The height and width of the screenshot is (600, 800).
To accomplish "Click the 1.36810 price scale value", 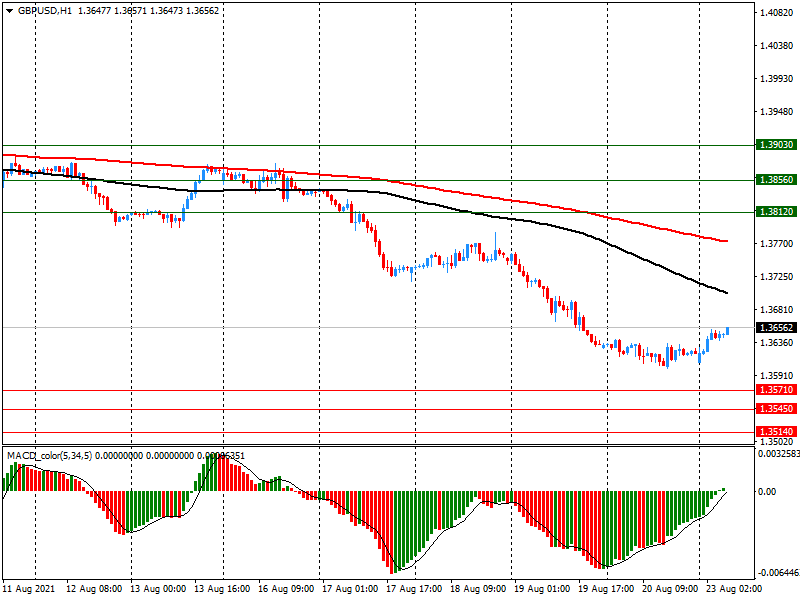I will 777,310.
